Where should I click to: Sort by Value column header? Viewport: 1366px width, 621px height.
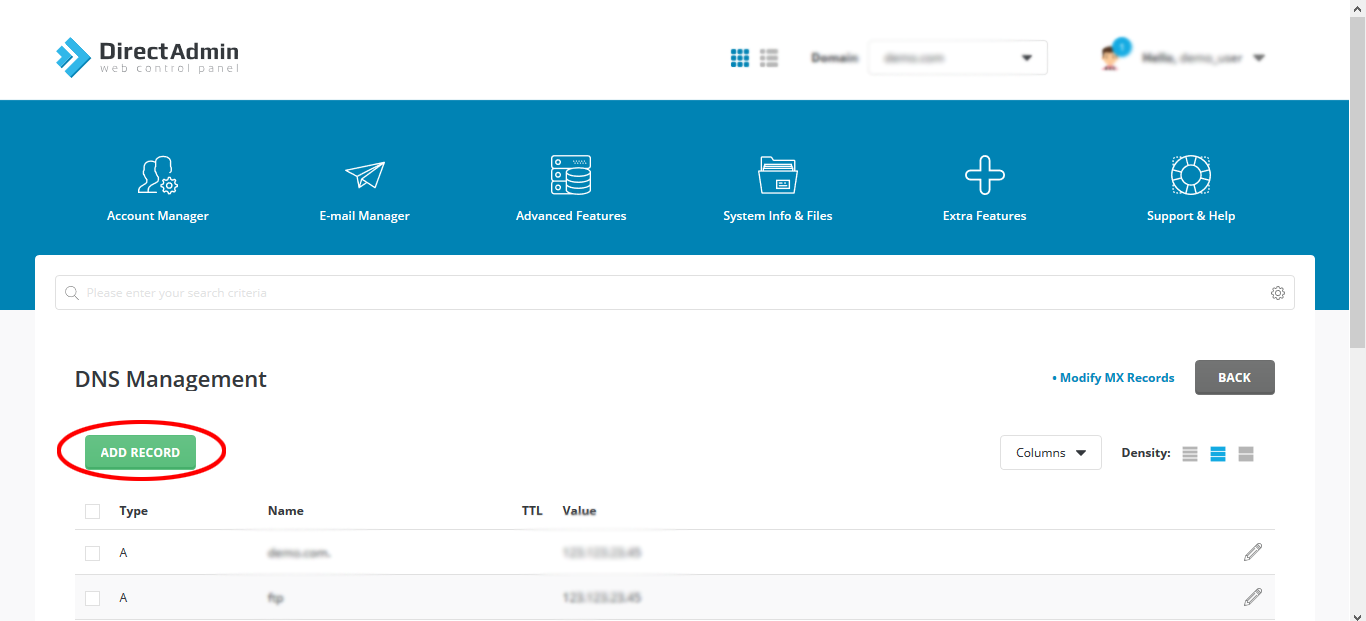[580, 511]
